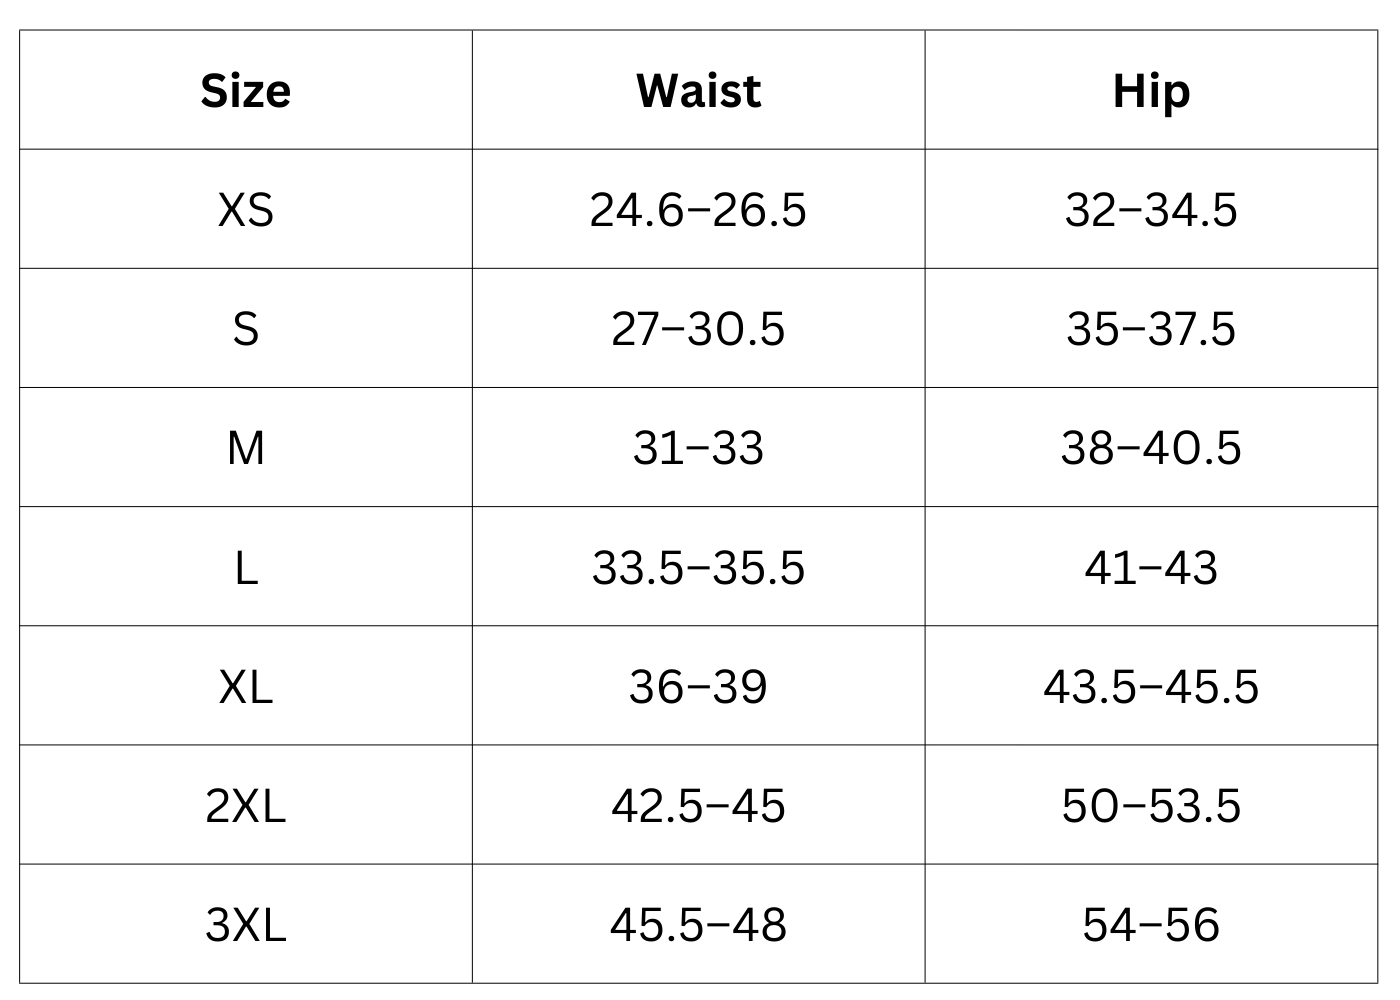
Task: Select the hip value 32–34.5
Action: coord(1151,210)
